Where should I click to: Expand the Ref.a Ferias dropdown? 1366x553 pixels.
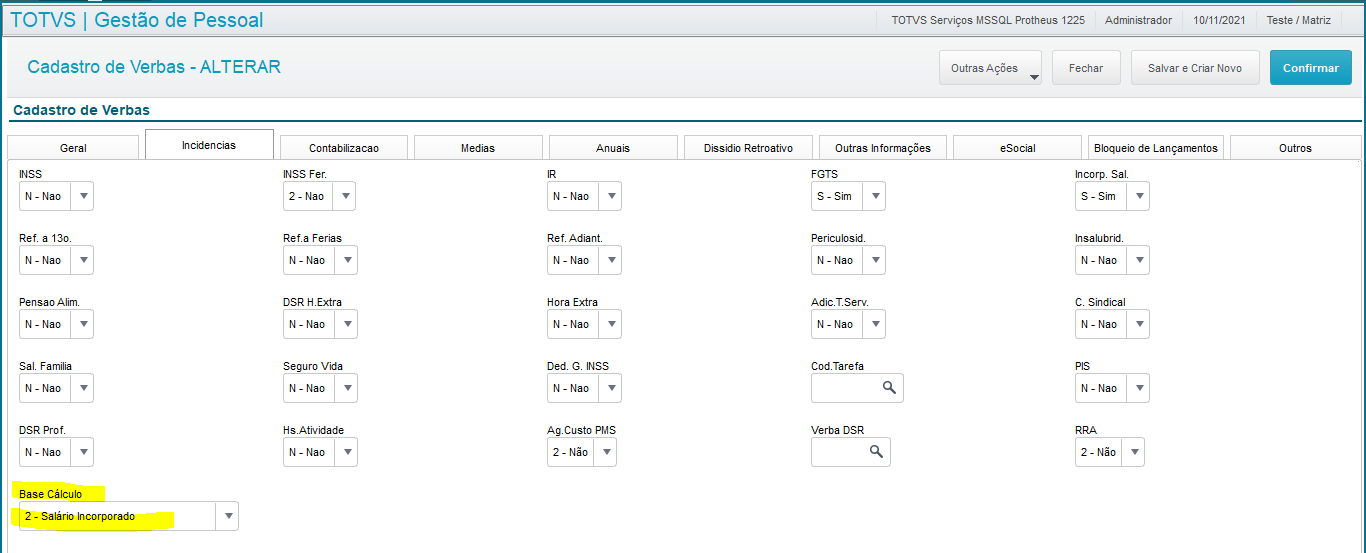tap(346, 260)
